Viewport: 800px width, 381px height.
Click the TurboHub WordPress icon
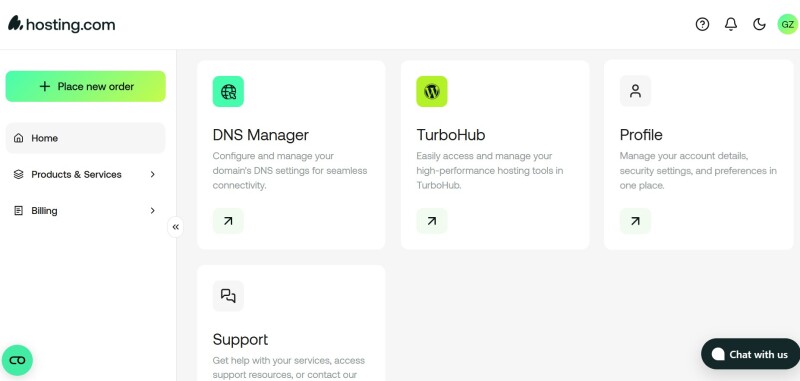[432, 91]
